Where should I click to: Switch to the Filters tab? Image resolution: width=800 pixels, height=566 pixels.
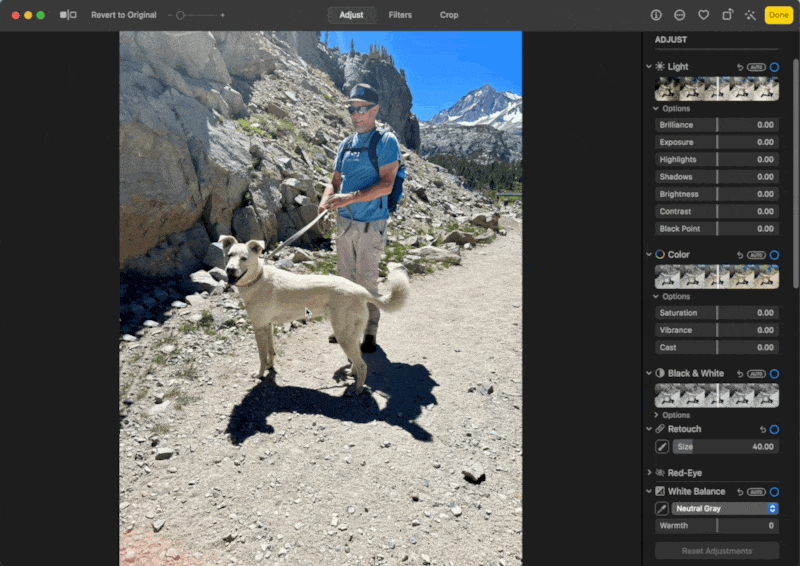pyautogui.click(x=400, y=15)
